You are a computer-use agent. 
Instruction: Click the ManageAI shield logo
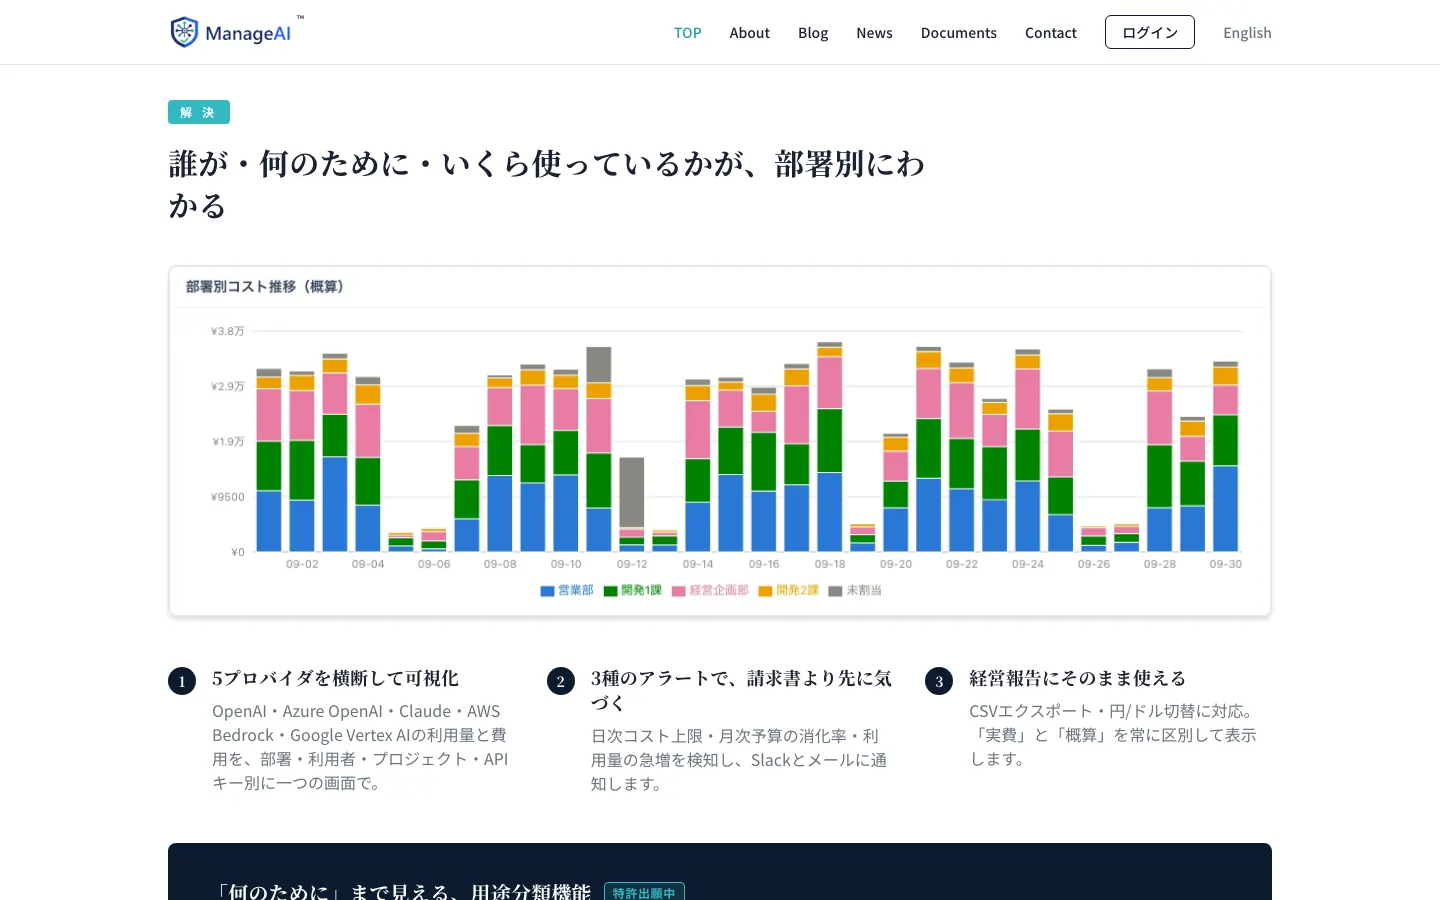tap(184, 32)
